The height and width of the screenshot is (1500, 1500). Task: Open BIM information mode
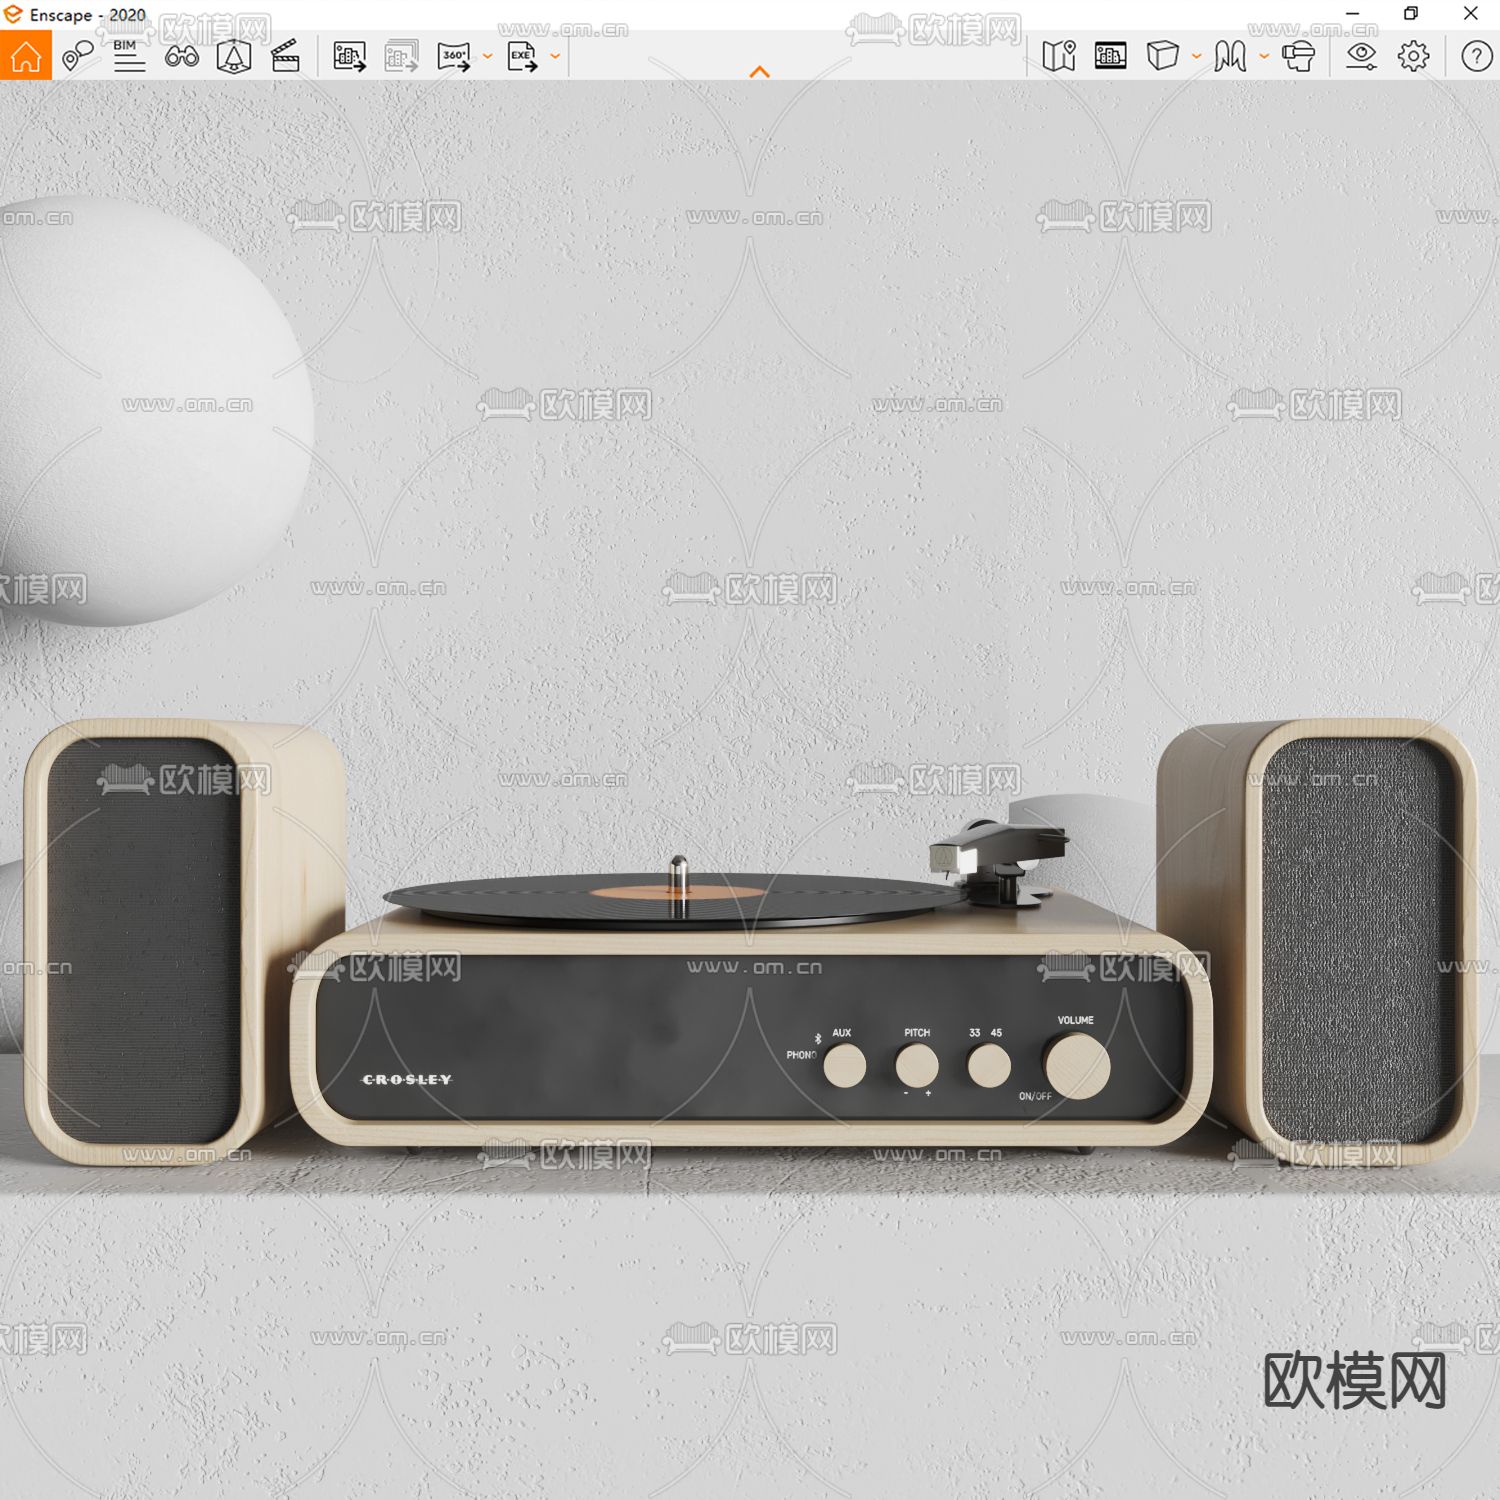[128, 57]
